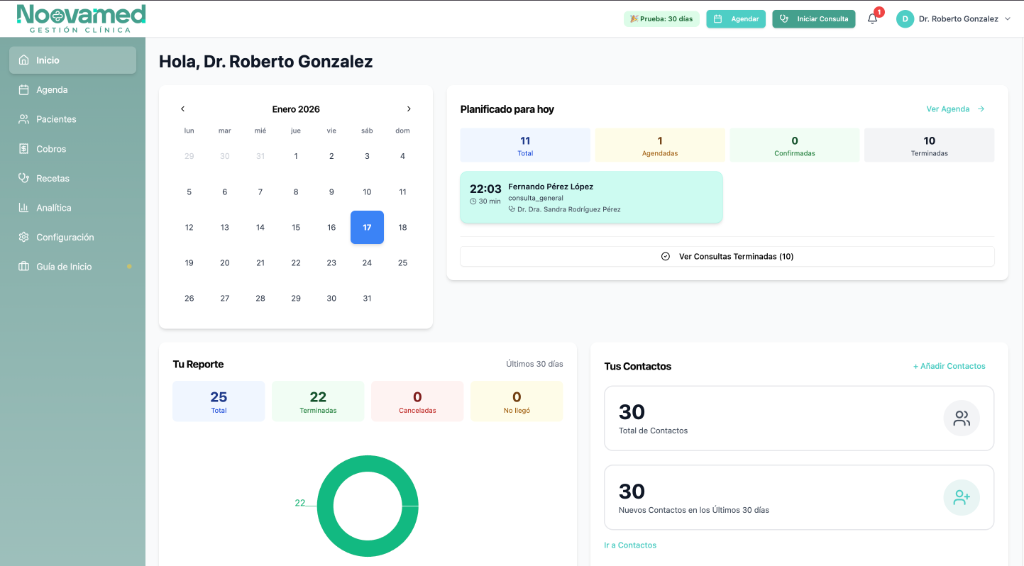Click the No llegó 0 report card

pos(517,401)
